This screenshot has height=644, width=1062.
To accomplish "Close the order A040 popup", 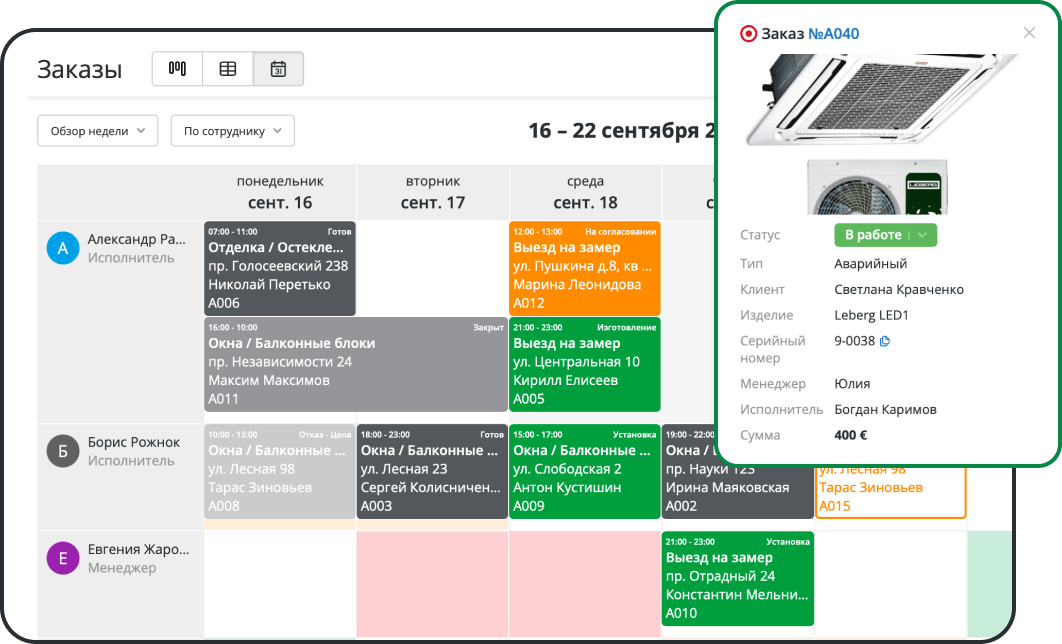I will tap(1029, 33).
